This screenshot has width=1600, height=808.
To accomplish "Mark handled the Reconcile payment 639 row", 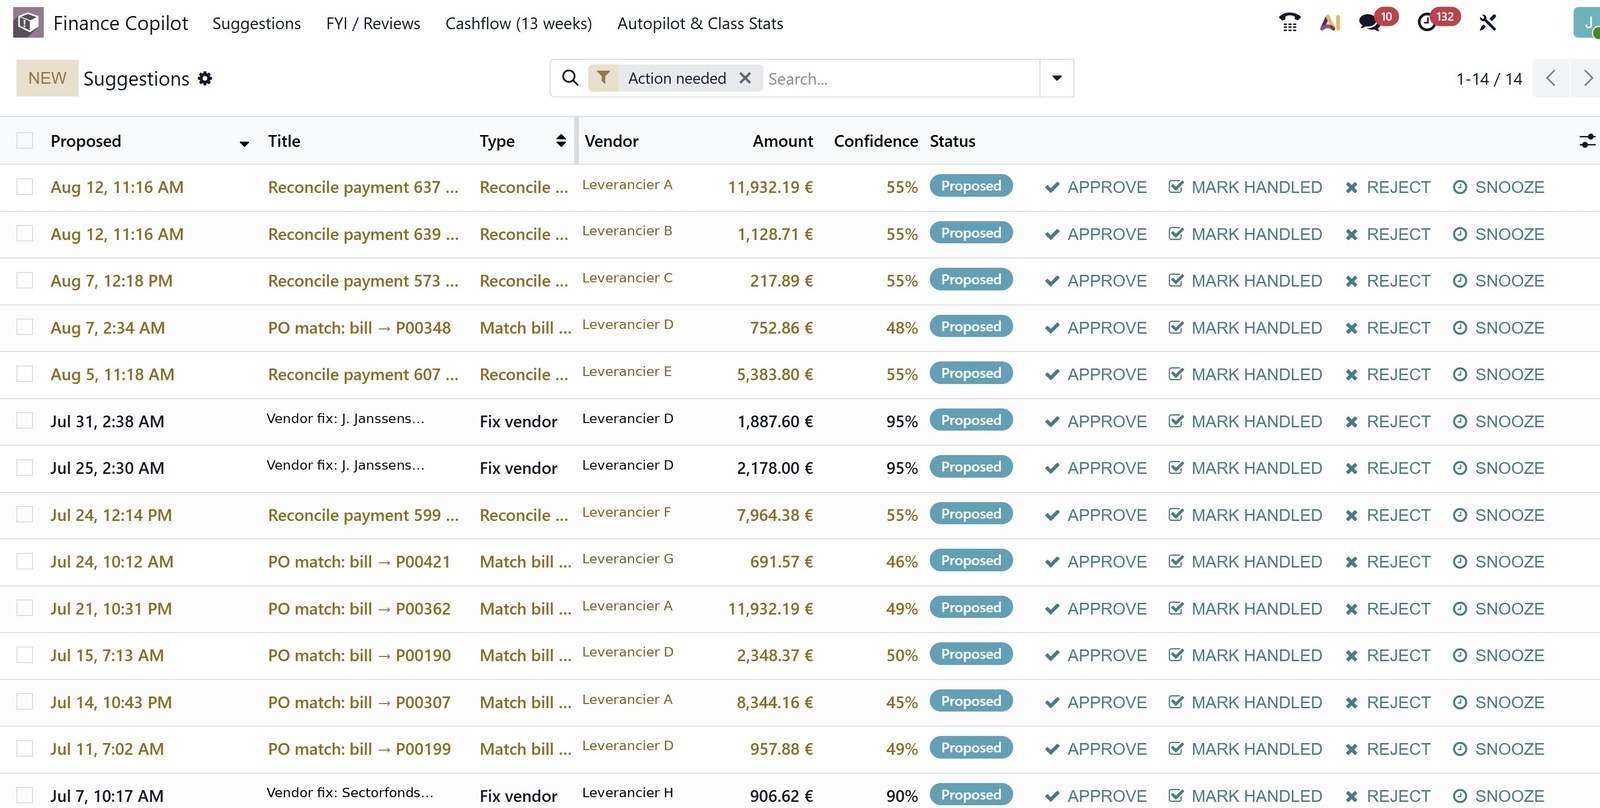I will pyautogui.click(x=1245, y=234).
